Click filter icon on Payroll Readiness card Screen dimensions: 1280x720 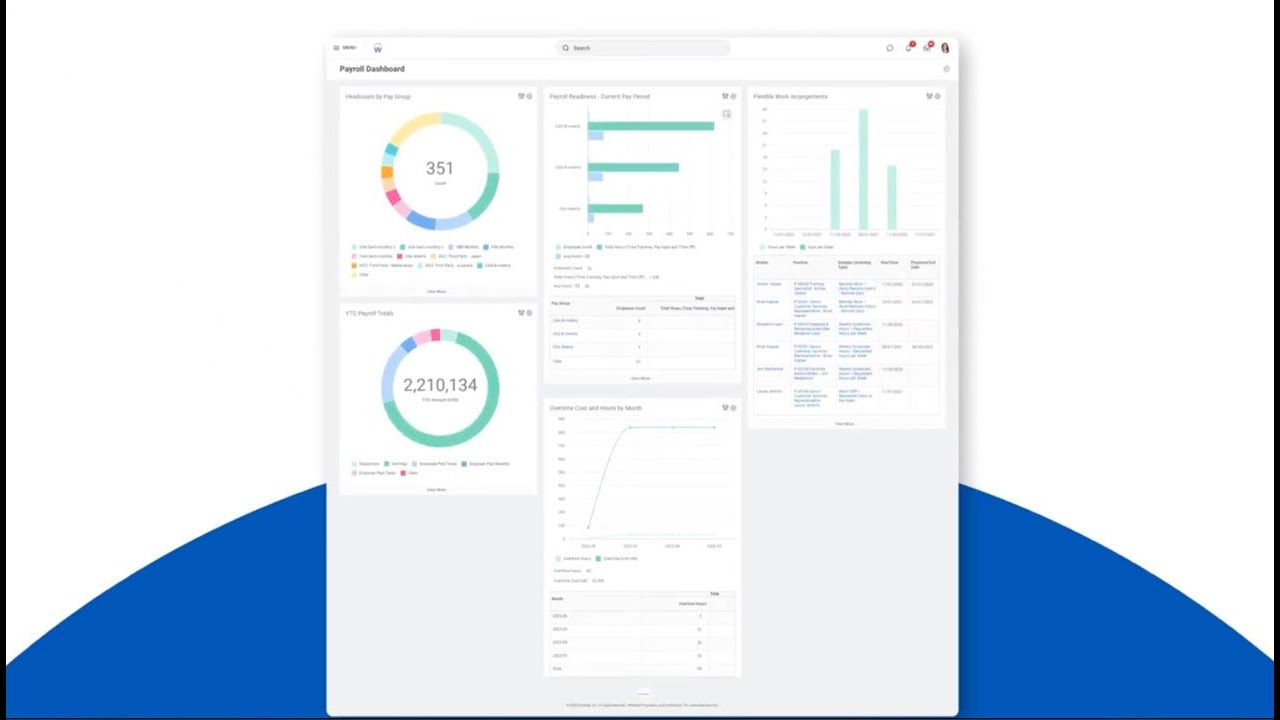(x=725, y=96)
